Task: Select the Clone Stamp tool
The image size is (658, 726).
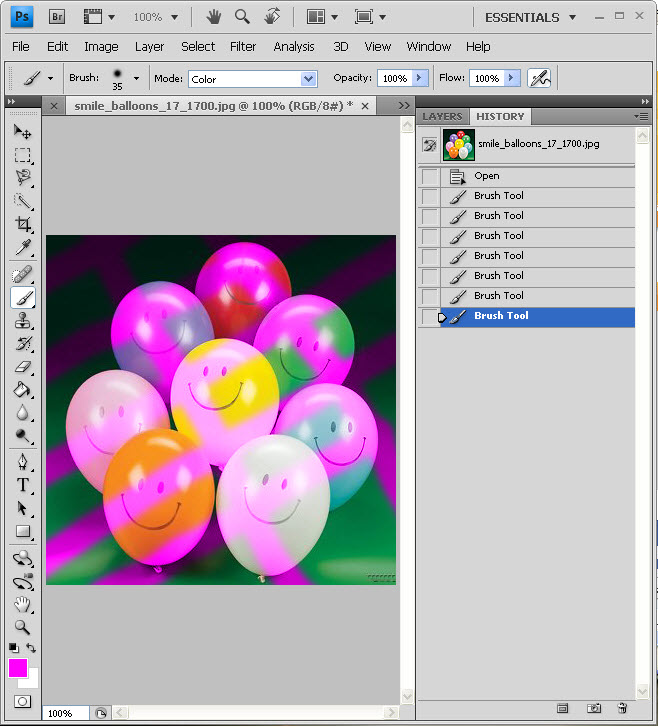Action: [x=22, y=321]
